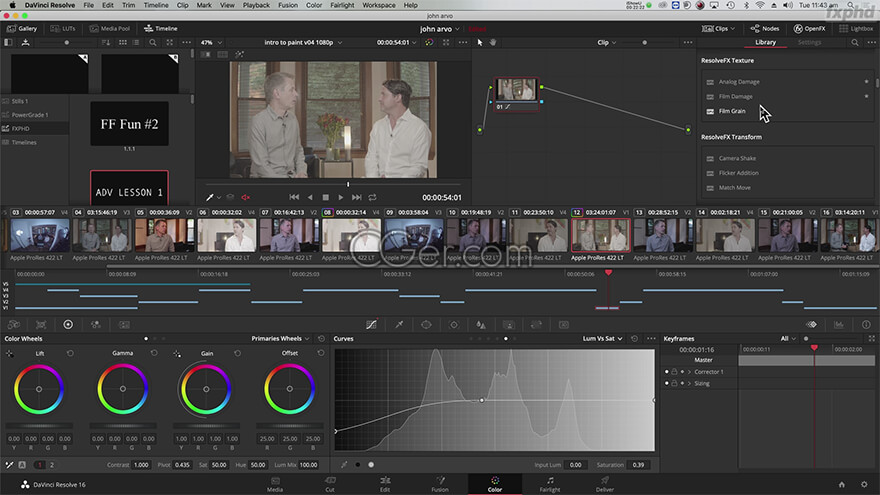Screen dimensions: 880x495
Task: Click the Lift color wheel center
Action: (39, 389)
